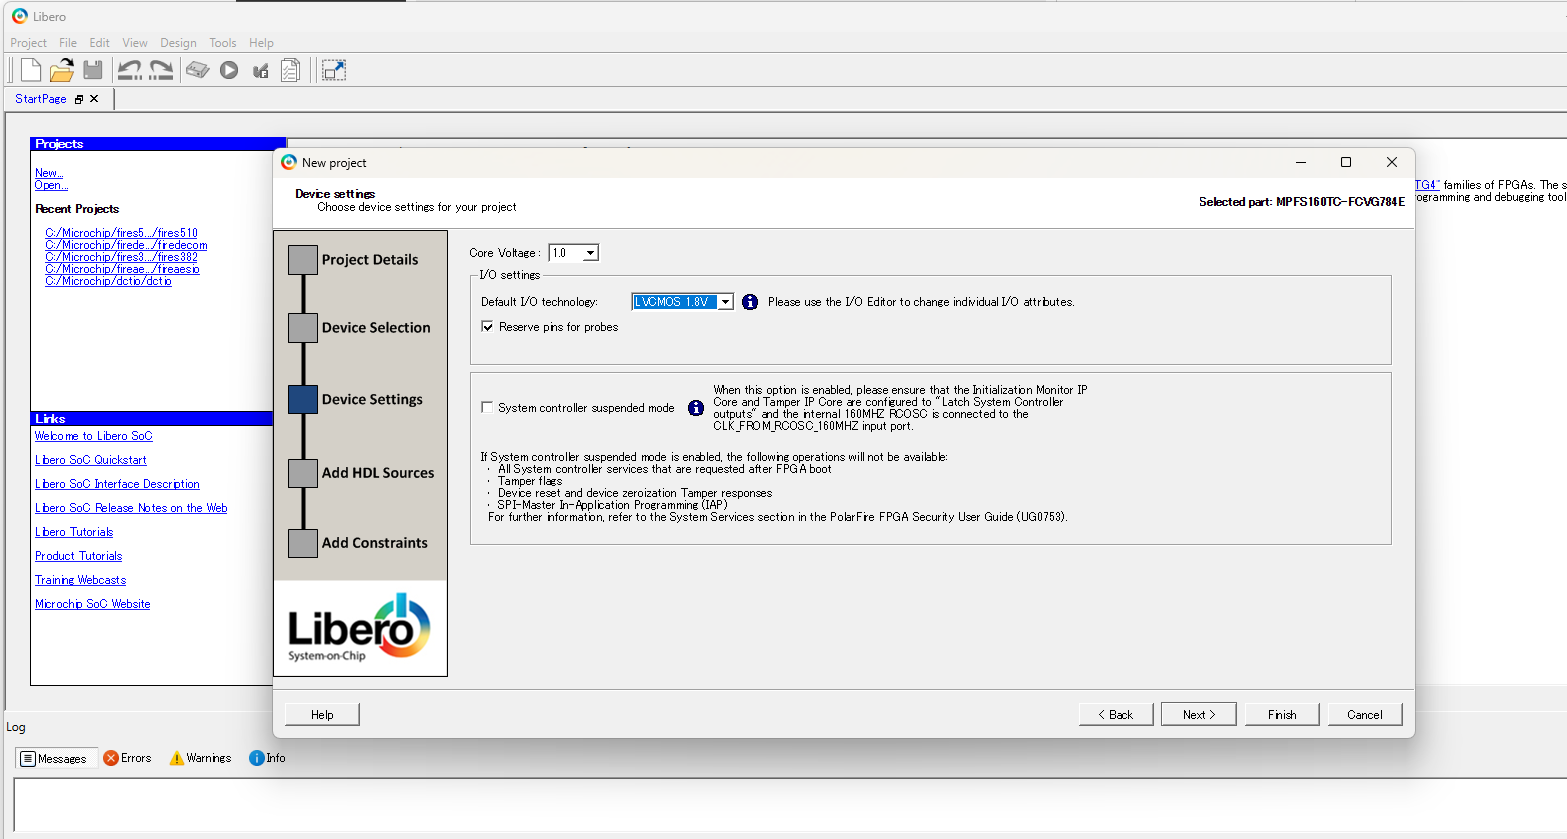Click the maximize work area toolbar icon
Image resolution: width=1567 pixels, height=839 pixels.
pos(334,70)
